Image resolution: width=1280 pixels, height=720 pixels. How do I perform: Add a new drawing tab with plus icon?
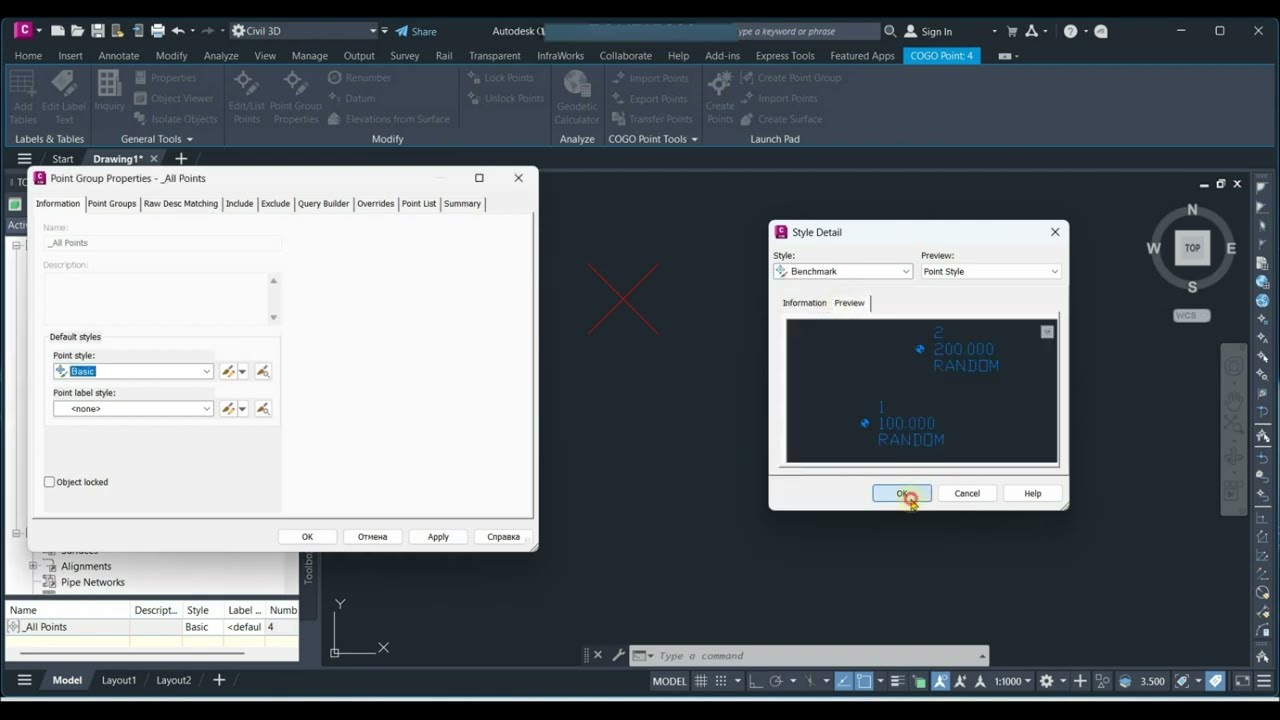point(181,159)
